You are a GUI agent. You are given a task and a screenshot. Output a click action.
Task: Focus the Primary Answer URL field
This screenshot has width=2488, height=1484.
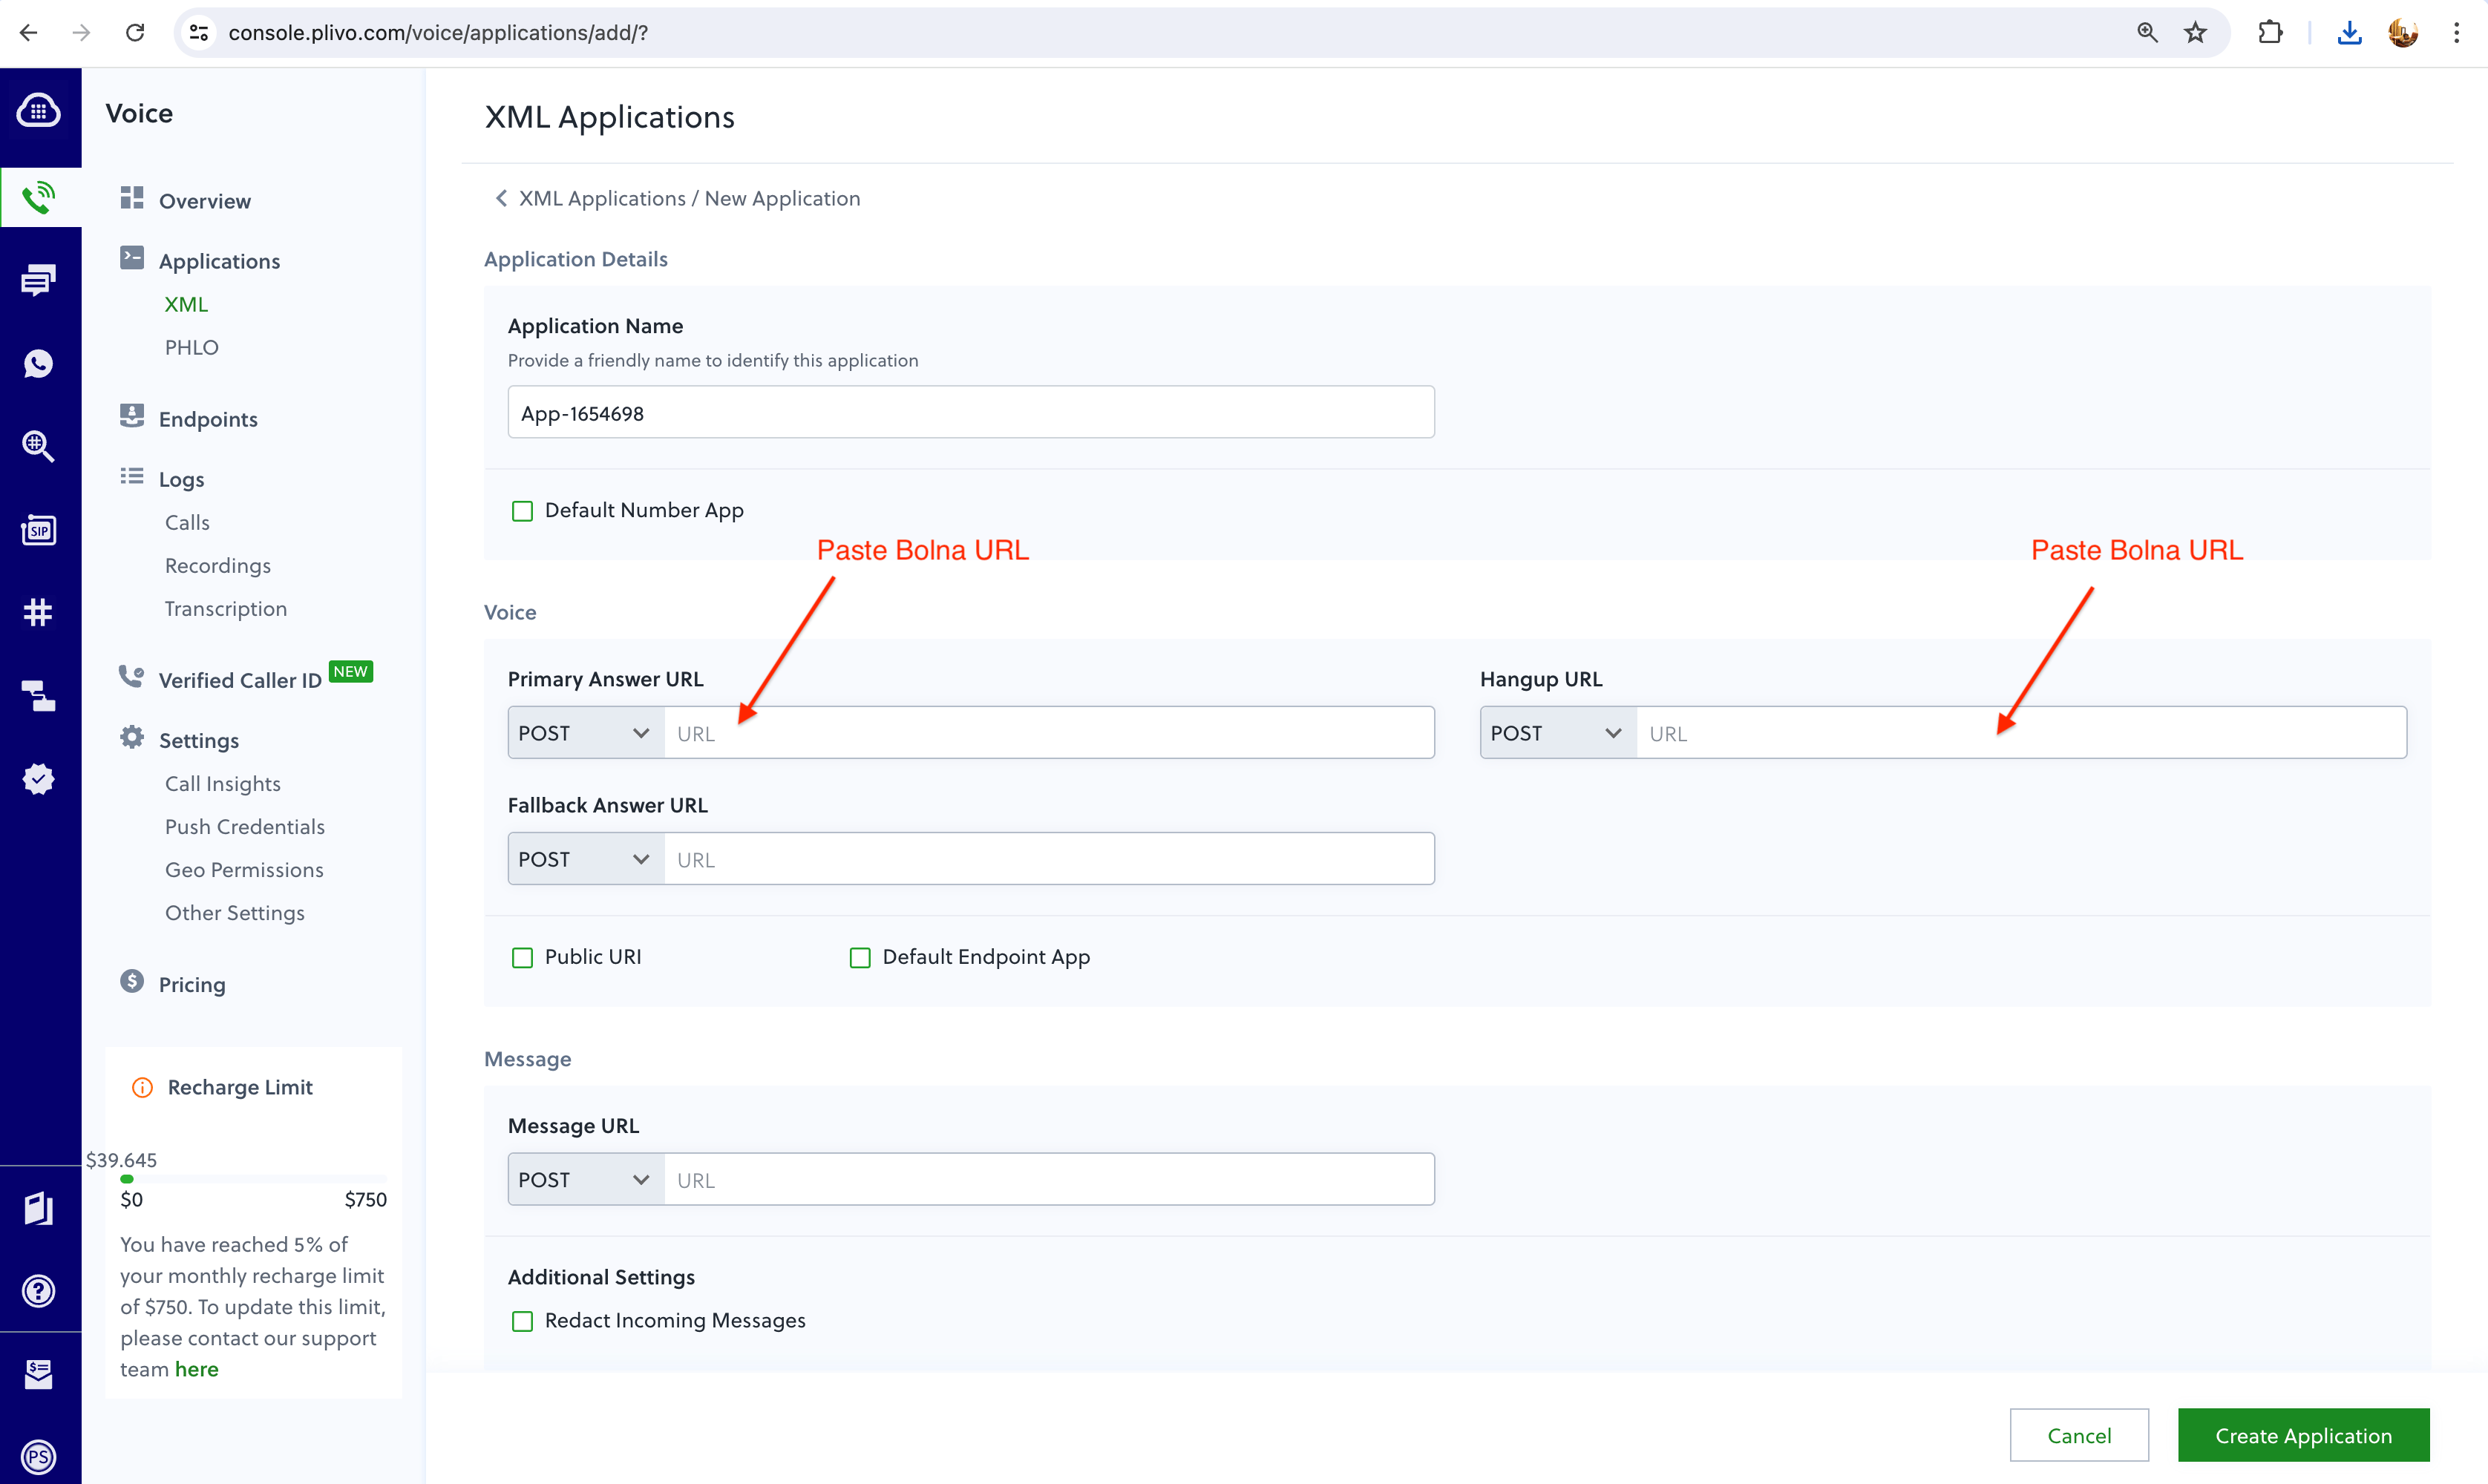tap(1049, 733)
